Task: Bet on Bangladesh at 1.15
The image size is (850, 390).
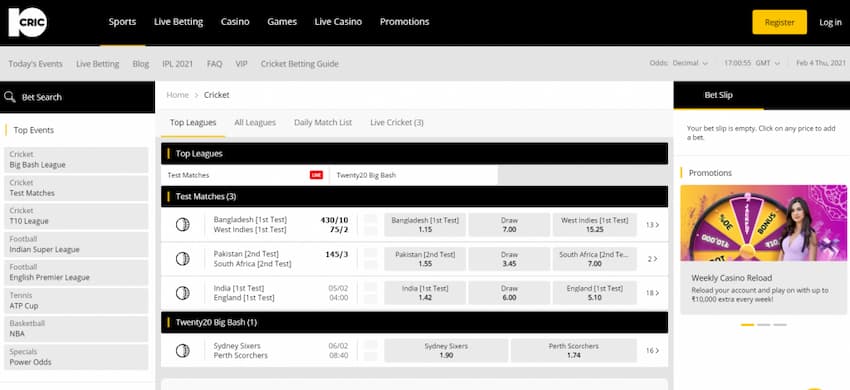Action: 425,225
